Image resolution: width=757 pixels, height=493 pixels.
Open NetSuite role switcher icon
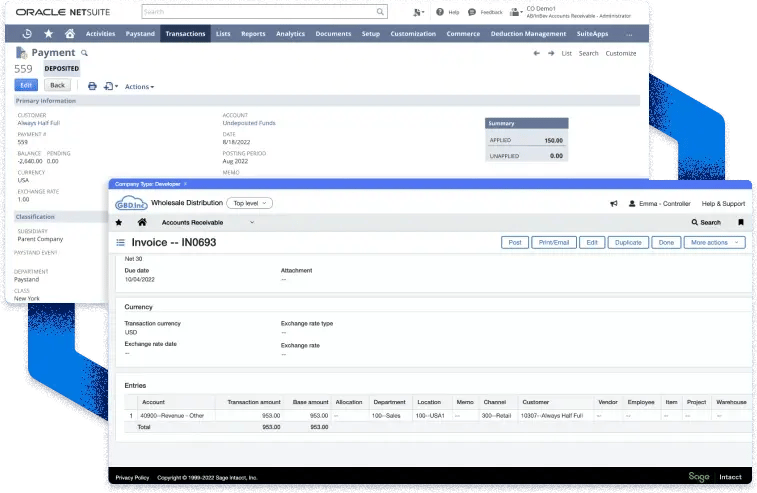pyautogui.click(x=516, y=12)
